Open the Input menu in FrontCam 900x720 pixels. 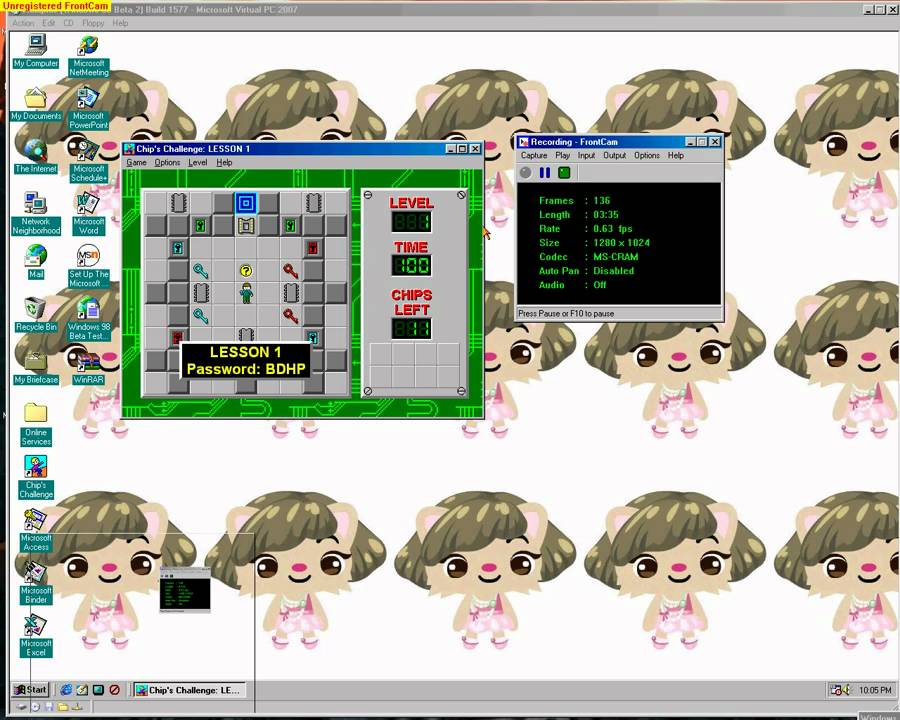point(586,155)
